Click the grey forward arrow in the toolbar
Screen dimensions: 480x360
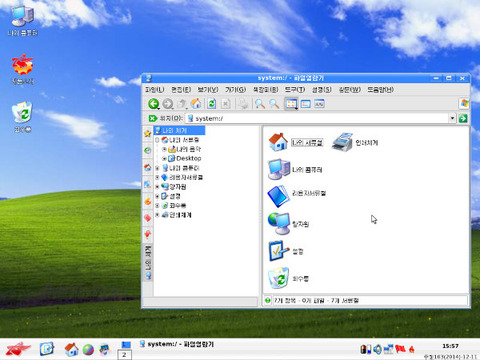coord(168,104)
